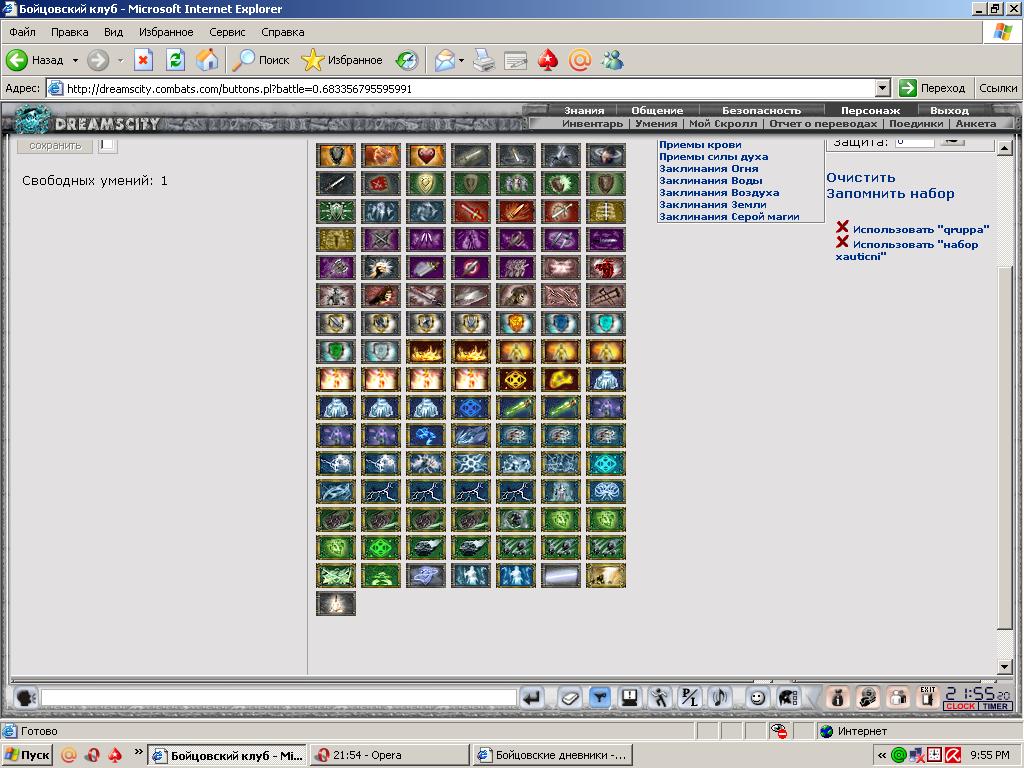Image resolution: width=1024 pixels, height=768 pixels.
Task: Click the EXIT door icon near clock
Action: coord(928,697)
